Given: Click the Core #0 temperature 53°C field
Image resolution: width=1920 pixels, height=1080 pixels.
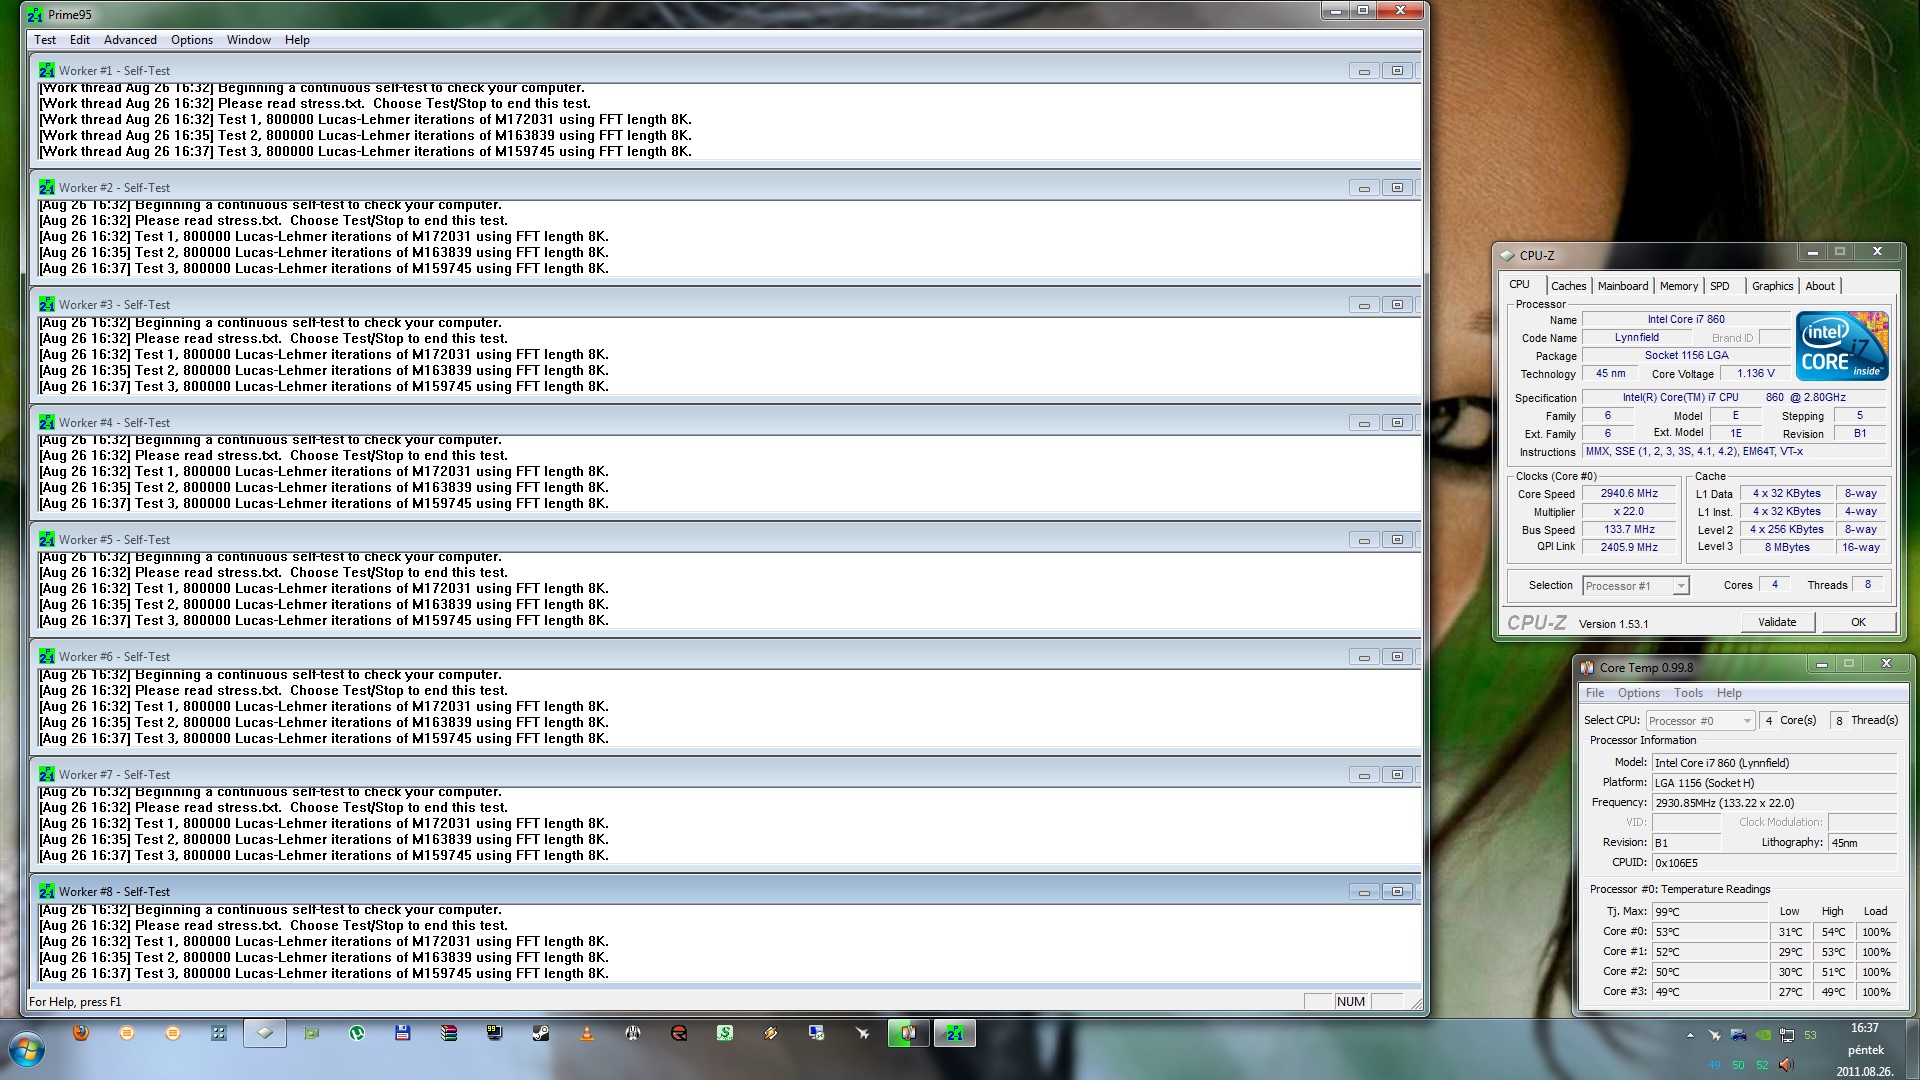Looking at the screenshot, I should pyautogui.click(x=1710, y=932).
